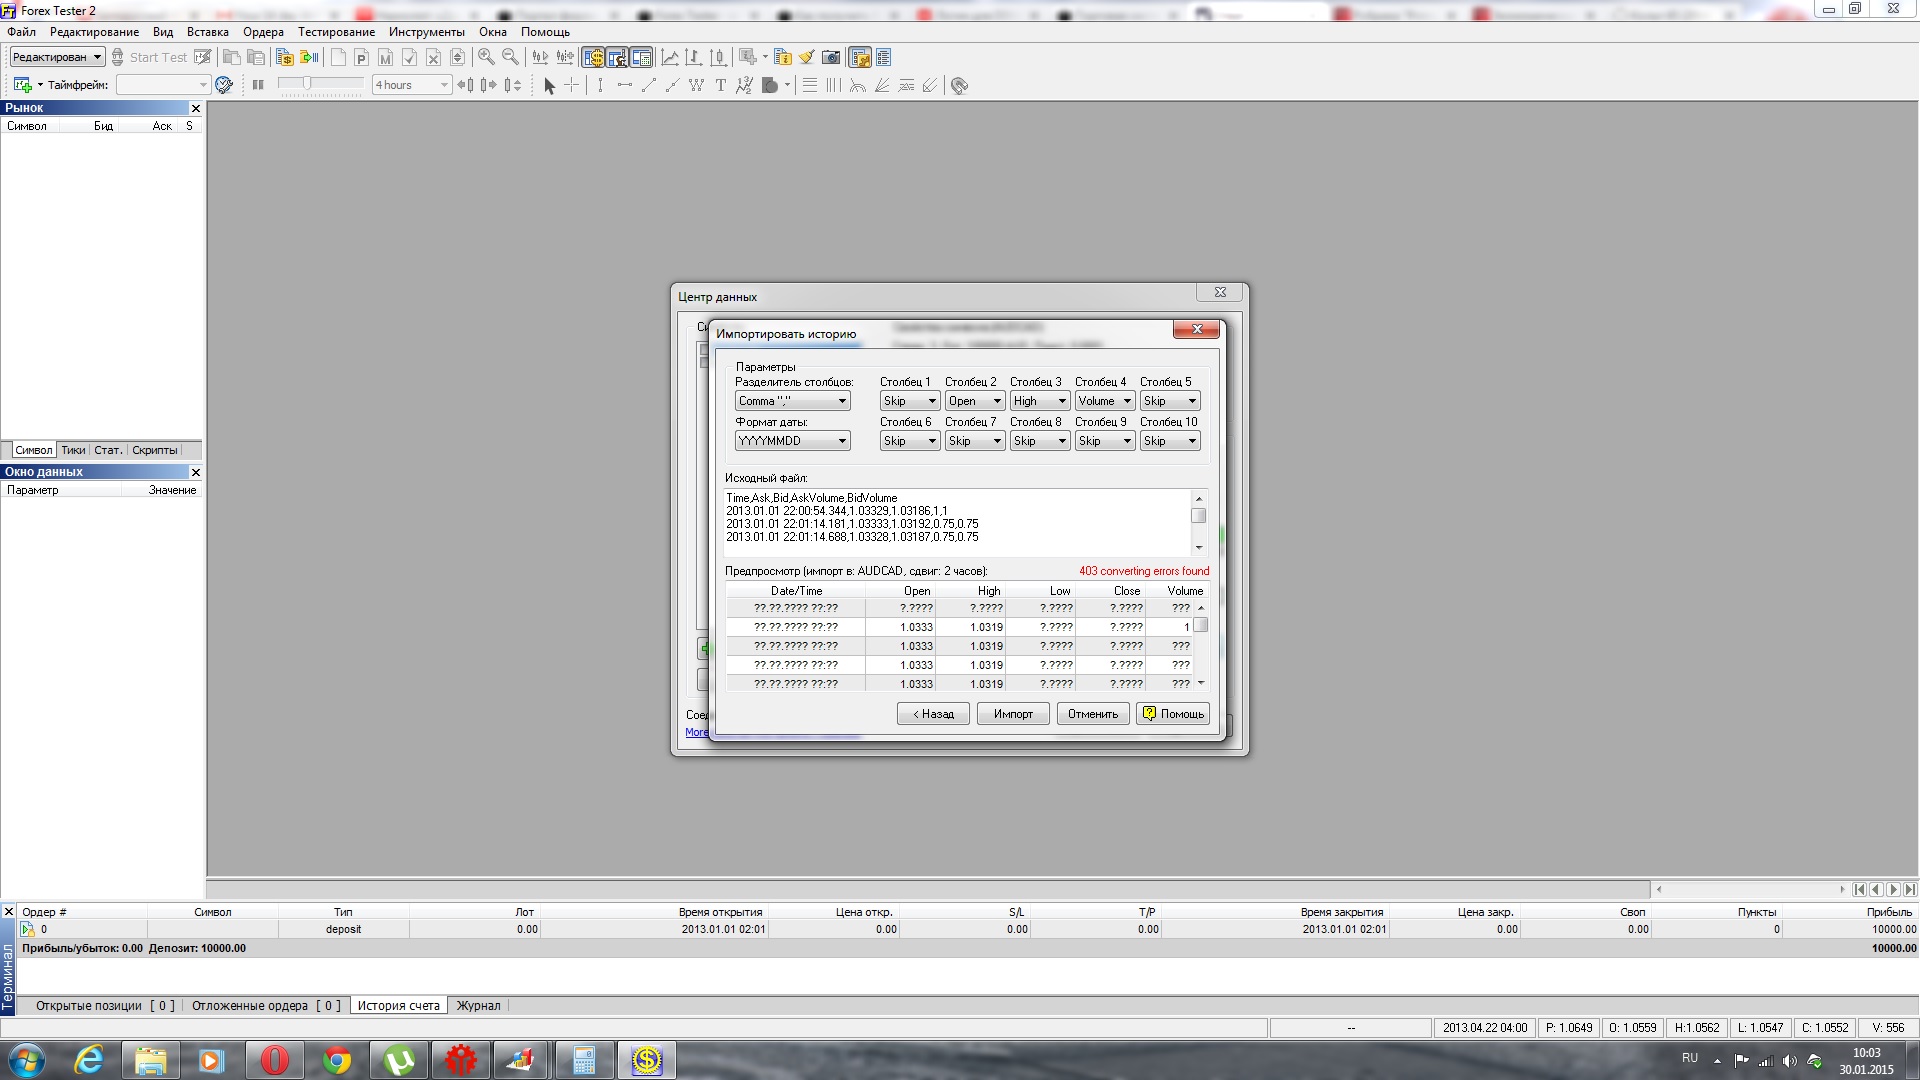
Task: Open the Вставка menu
Action: (x=208, y=32)
